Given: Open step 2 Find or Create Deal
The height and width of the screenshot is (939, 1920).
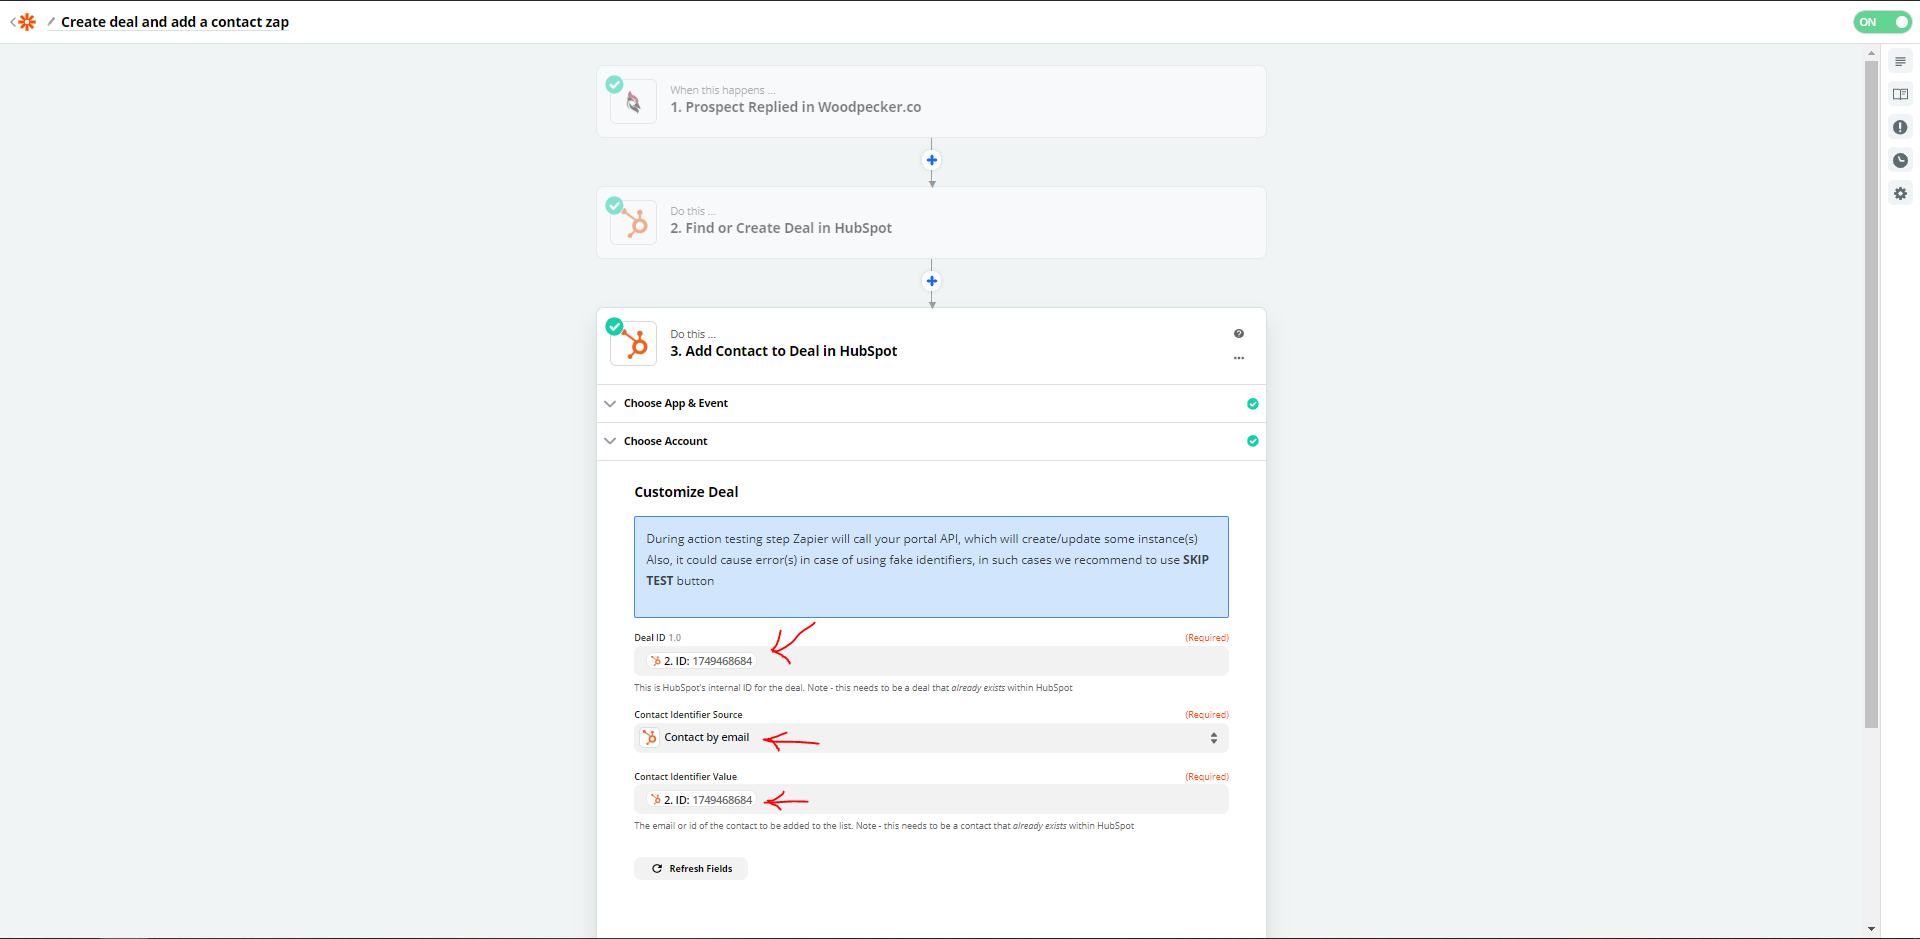Looking at the screenshot, I should tap(931, 223).
